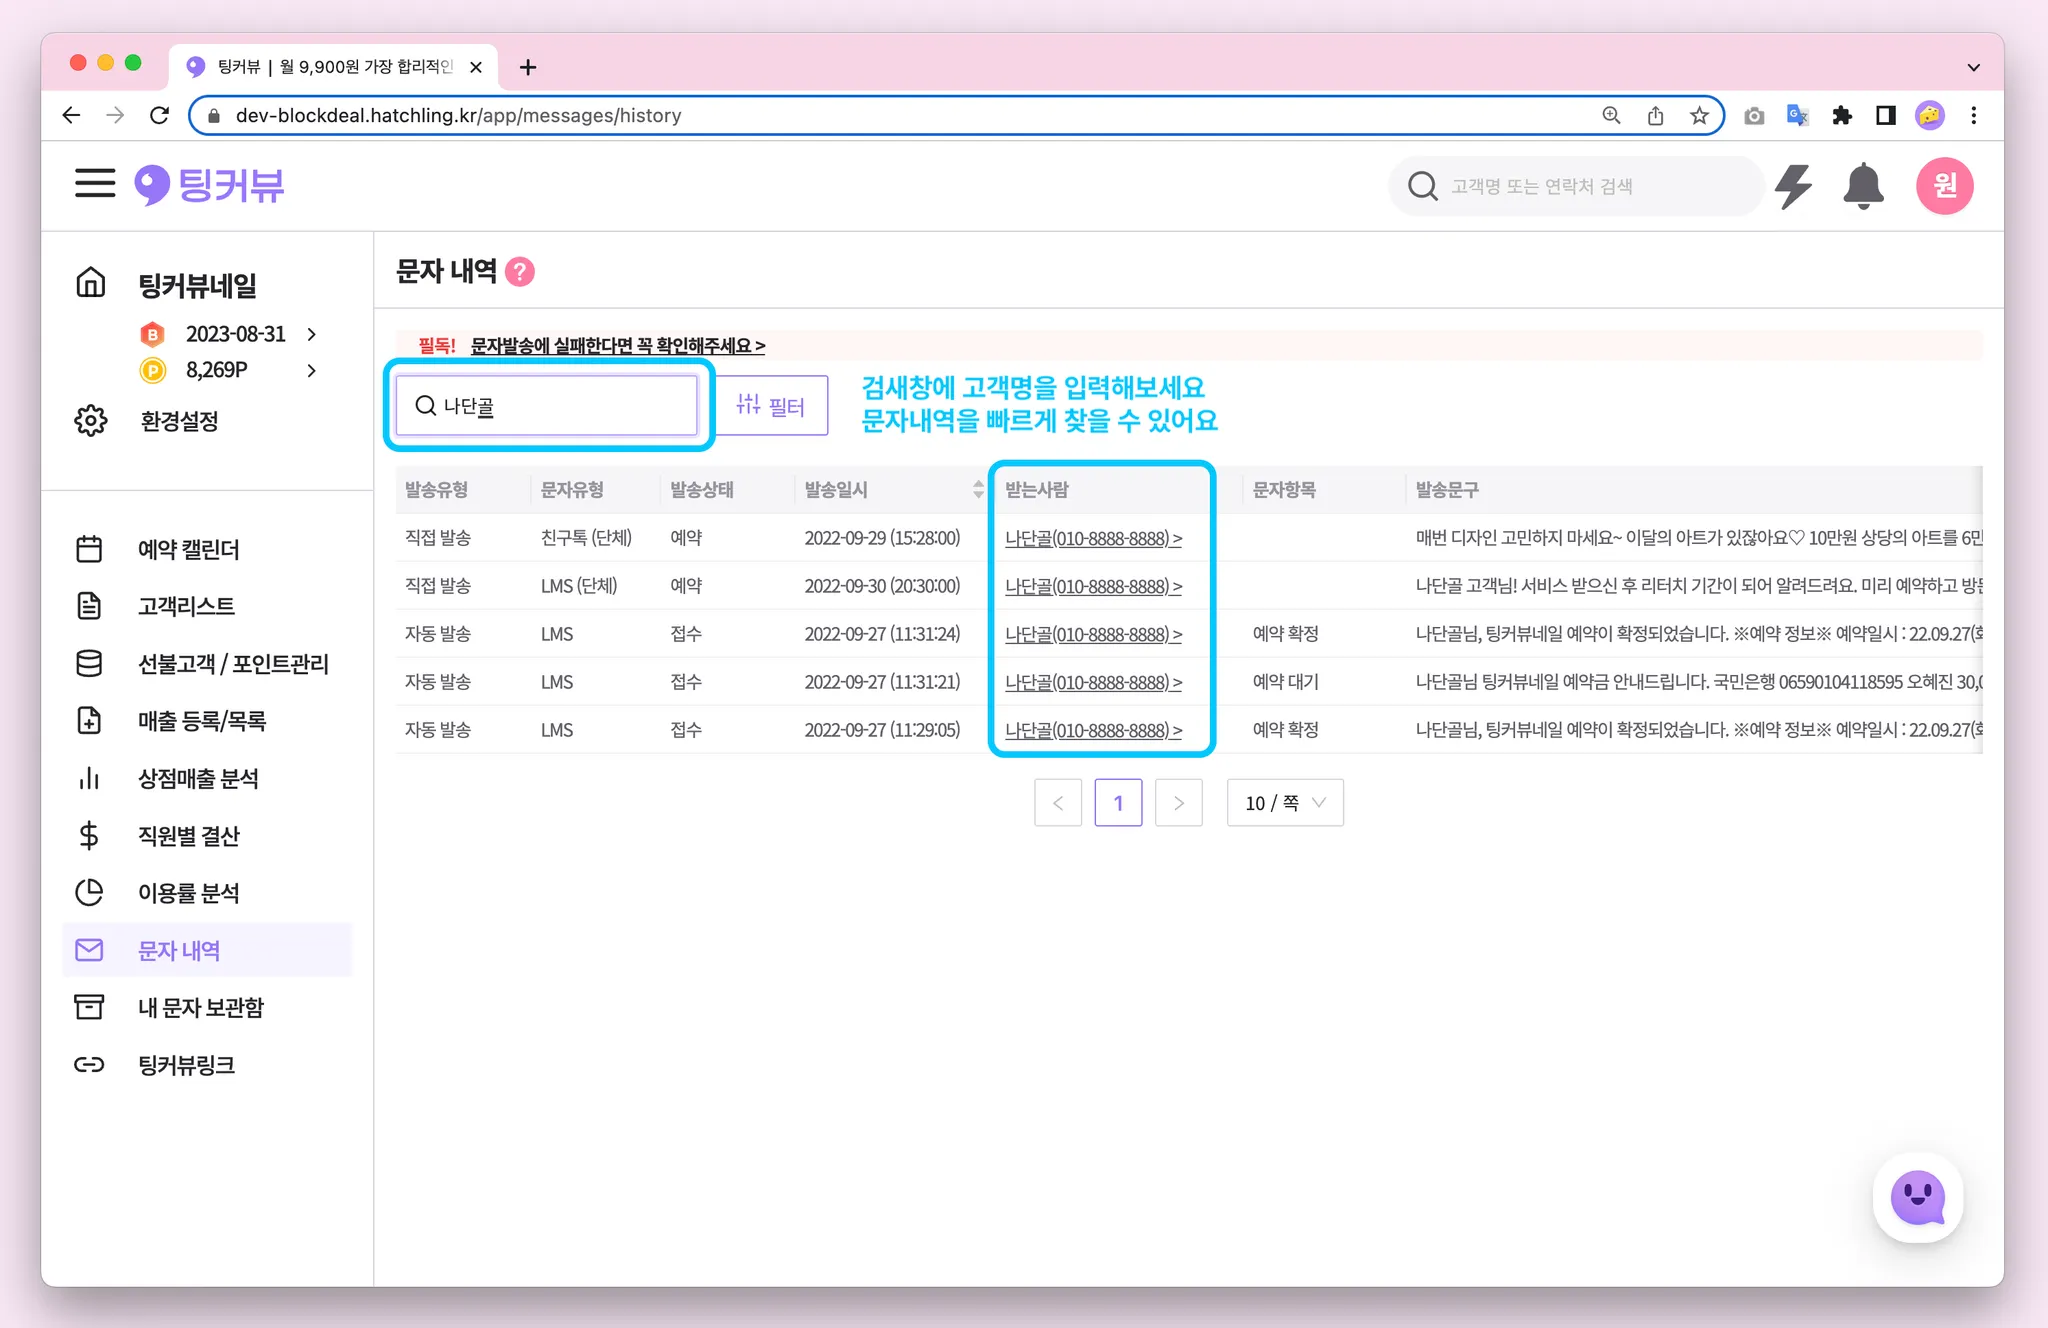Viewport: 2048px width, 1328px height.
Task: Click the gear icon for 환경설정
Action: [x=91, y=421]
